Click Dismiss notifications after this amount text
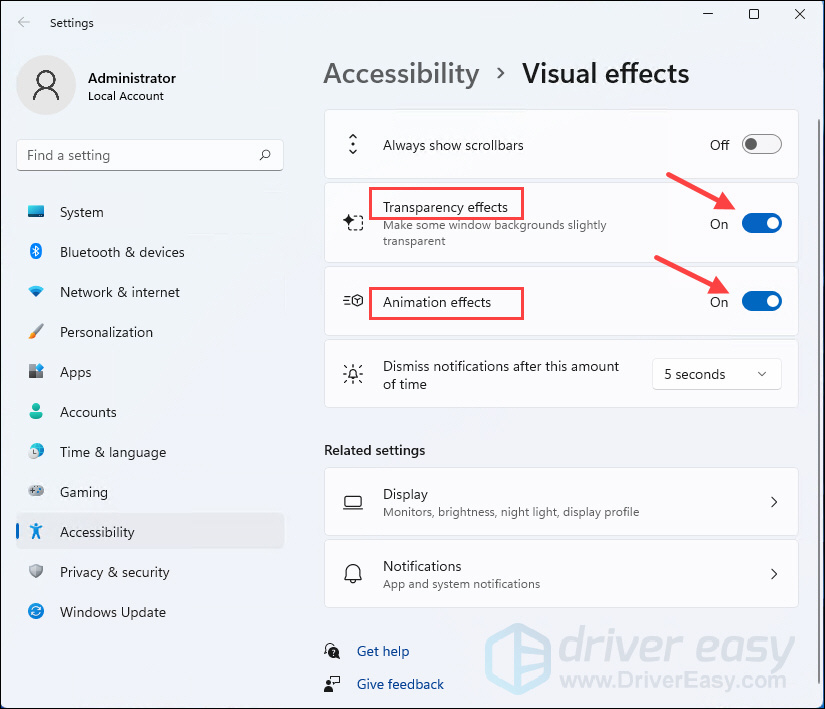Screen dimensions: 825x709 pyautogui.click(x=501, y=375)
